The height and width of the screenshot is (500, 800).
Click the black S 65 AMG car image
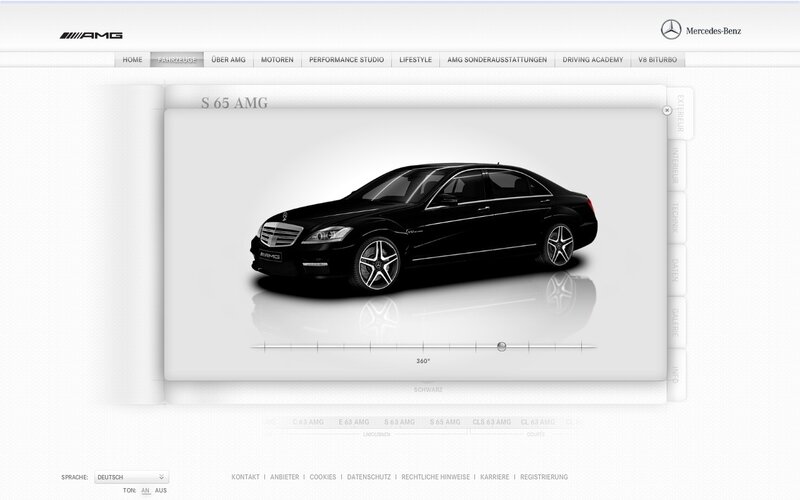tap(424, 228)
